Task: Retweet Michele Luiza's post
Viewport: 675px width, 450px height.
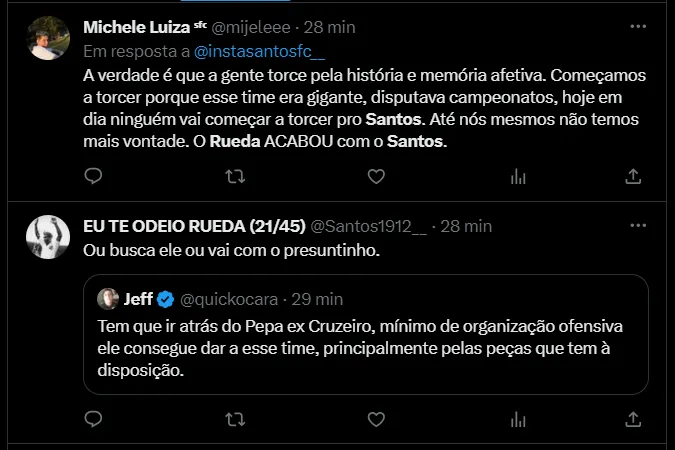Action: pos(235,176)
